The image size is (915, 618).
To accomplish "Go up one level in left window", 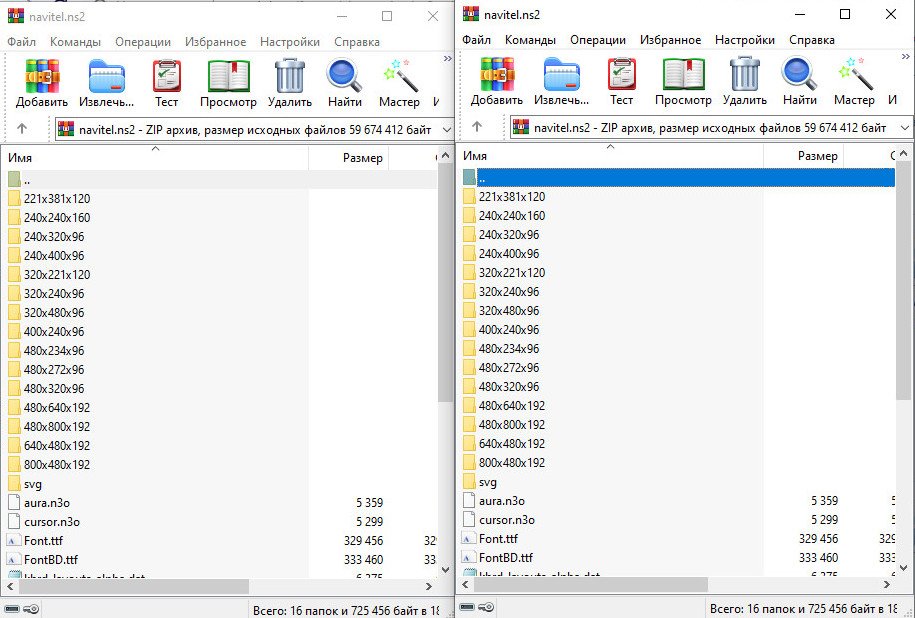I will 22,128.
